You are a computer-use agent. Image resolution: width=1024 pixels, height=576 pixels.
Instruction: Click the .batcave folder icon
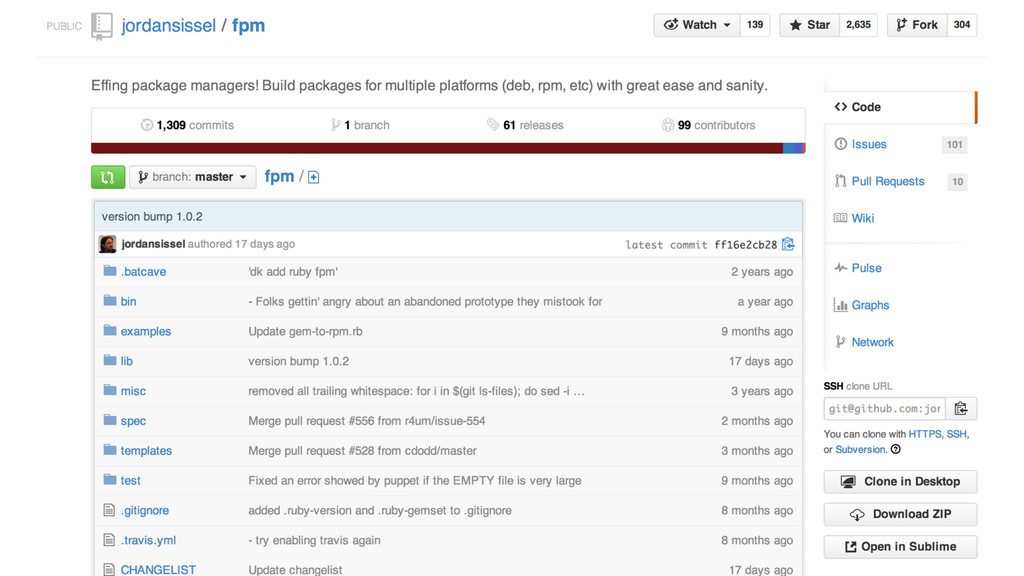pyautogui.click(x=110, y=271)
